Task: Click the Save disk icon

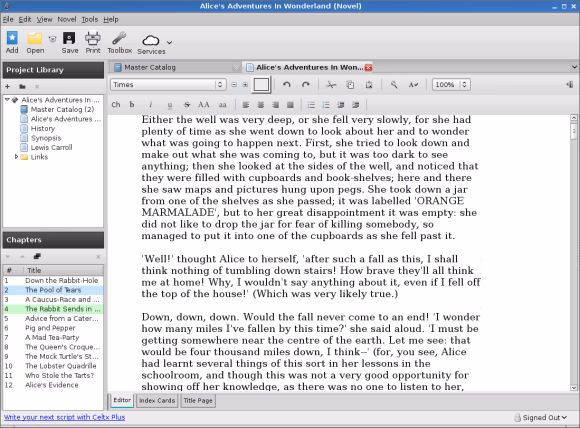Action: [x=69, y=38]
